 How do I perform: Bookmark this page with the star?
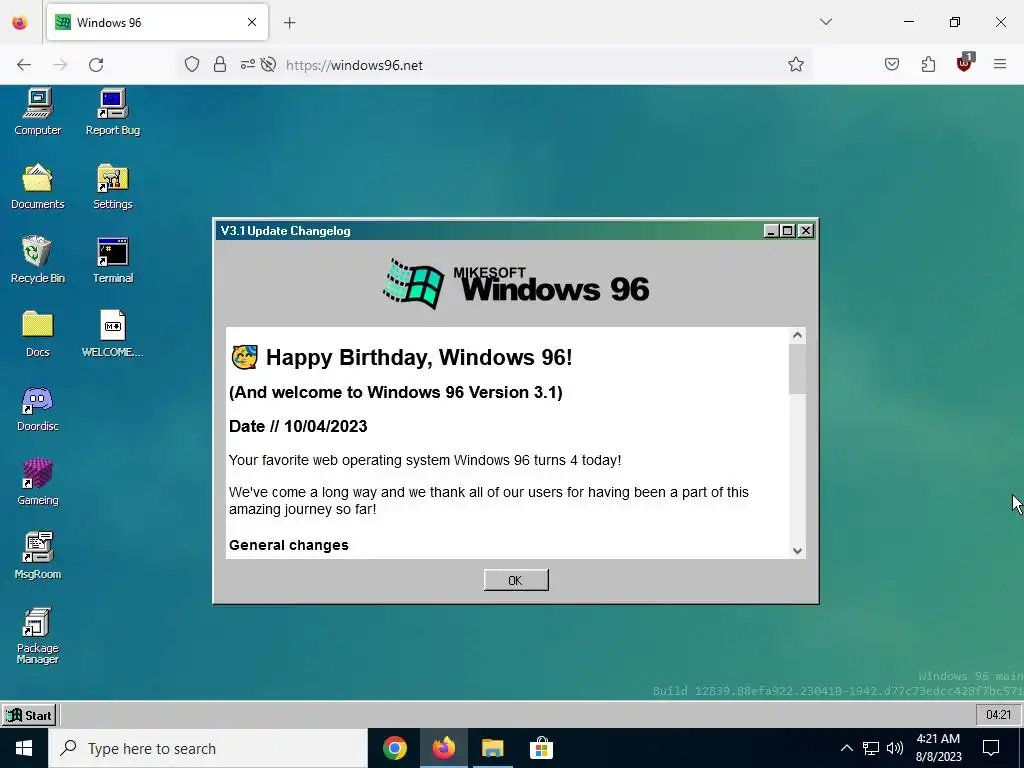pos(795,65)
